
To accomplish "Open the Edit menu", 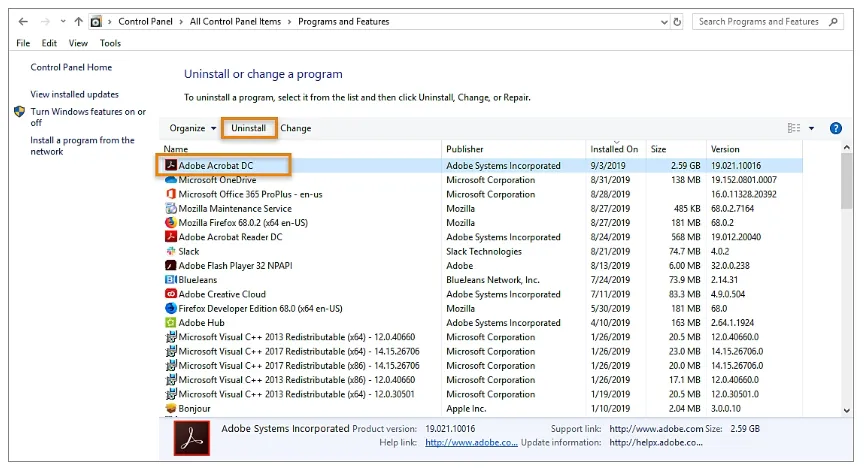I will pyautogui.click(x=49, y=43).
